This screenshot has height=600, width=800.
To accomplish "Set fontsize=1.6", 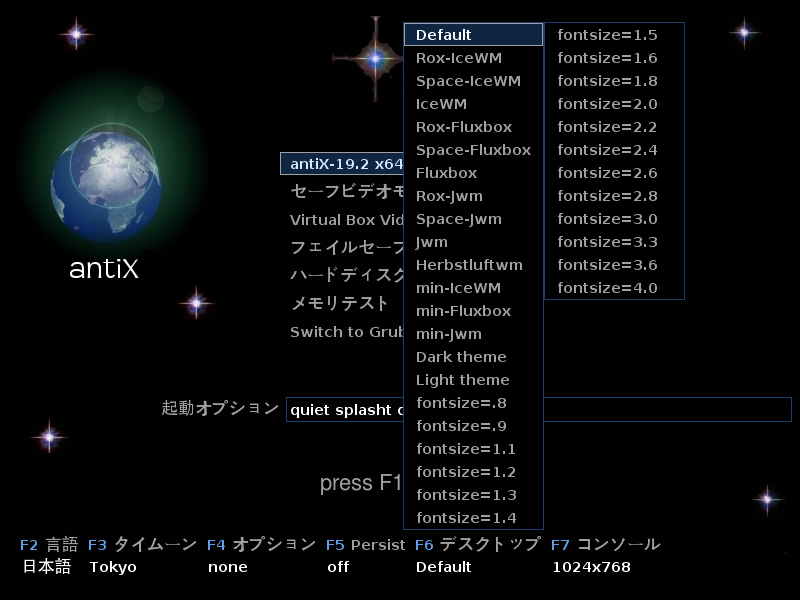I will tap(614, 58).
